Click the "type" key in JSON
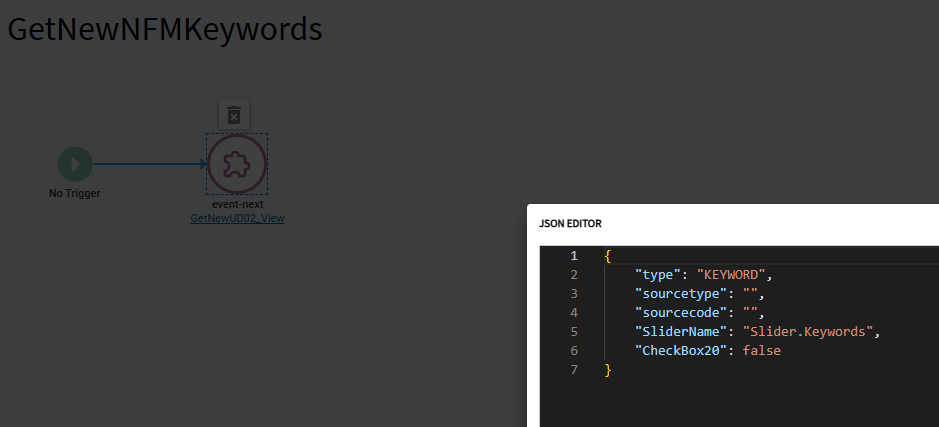Viewport: 939px width, 427px height. click(655, 275)
